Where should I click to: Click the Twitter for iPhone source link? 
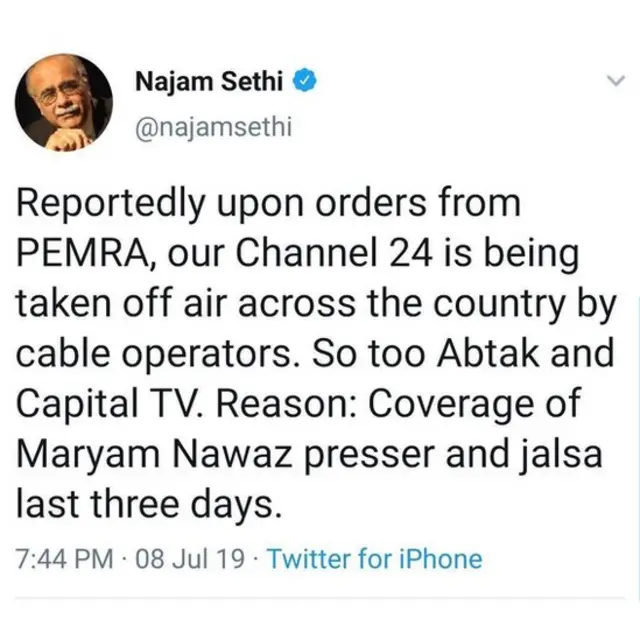[374, 558]
